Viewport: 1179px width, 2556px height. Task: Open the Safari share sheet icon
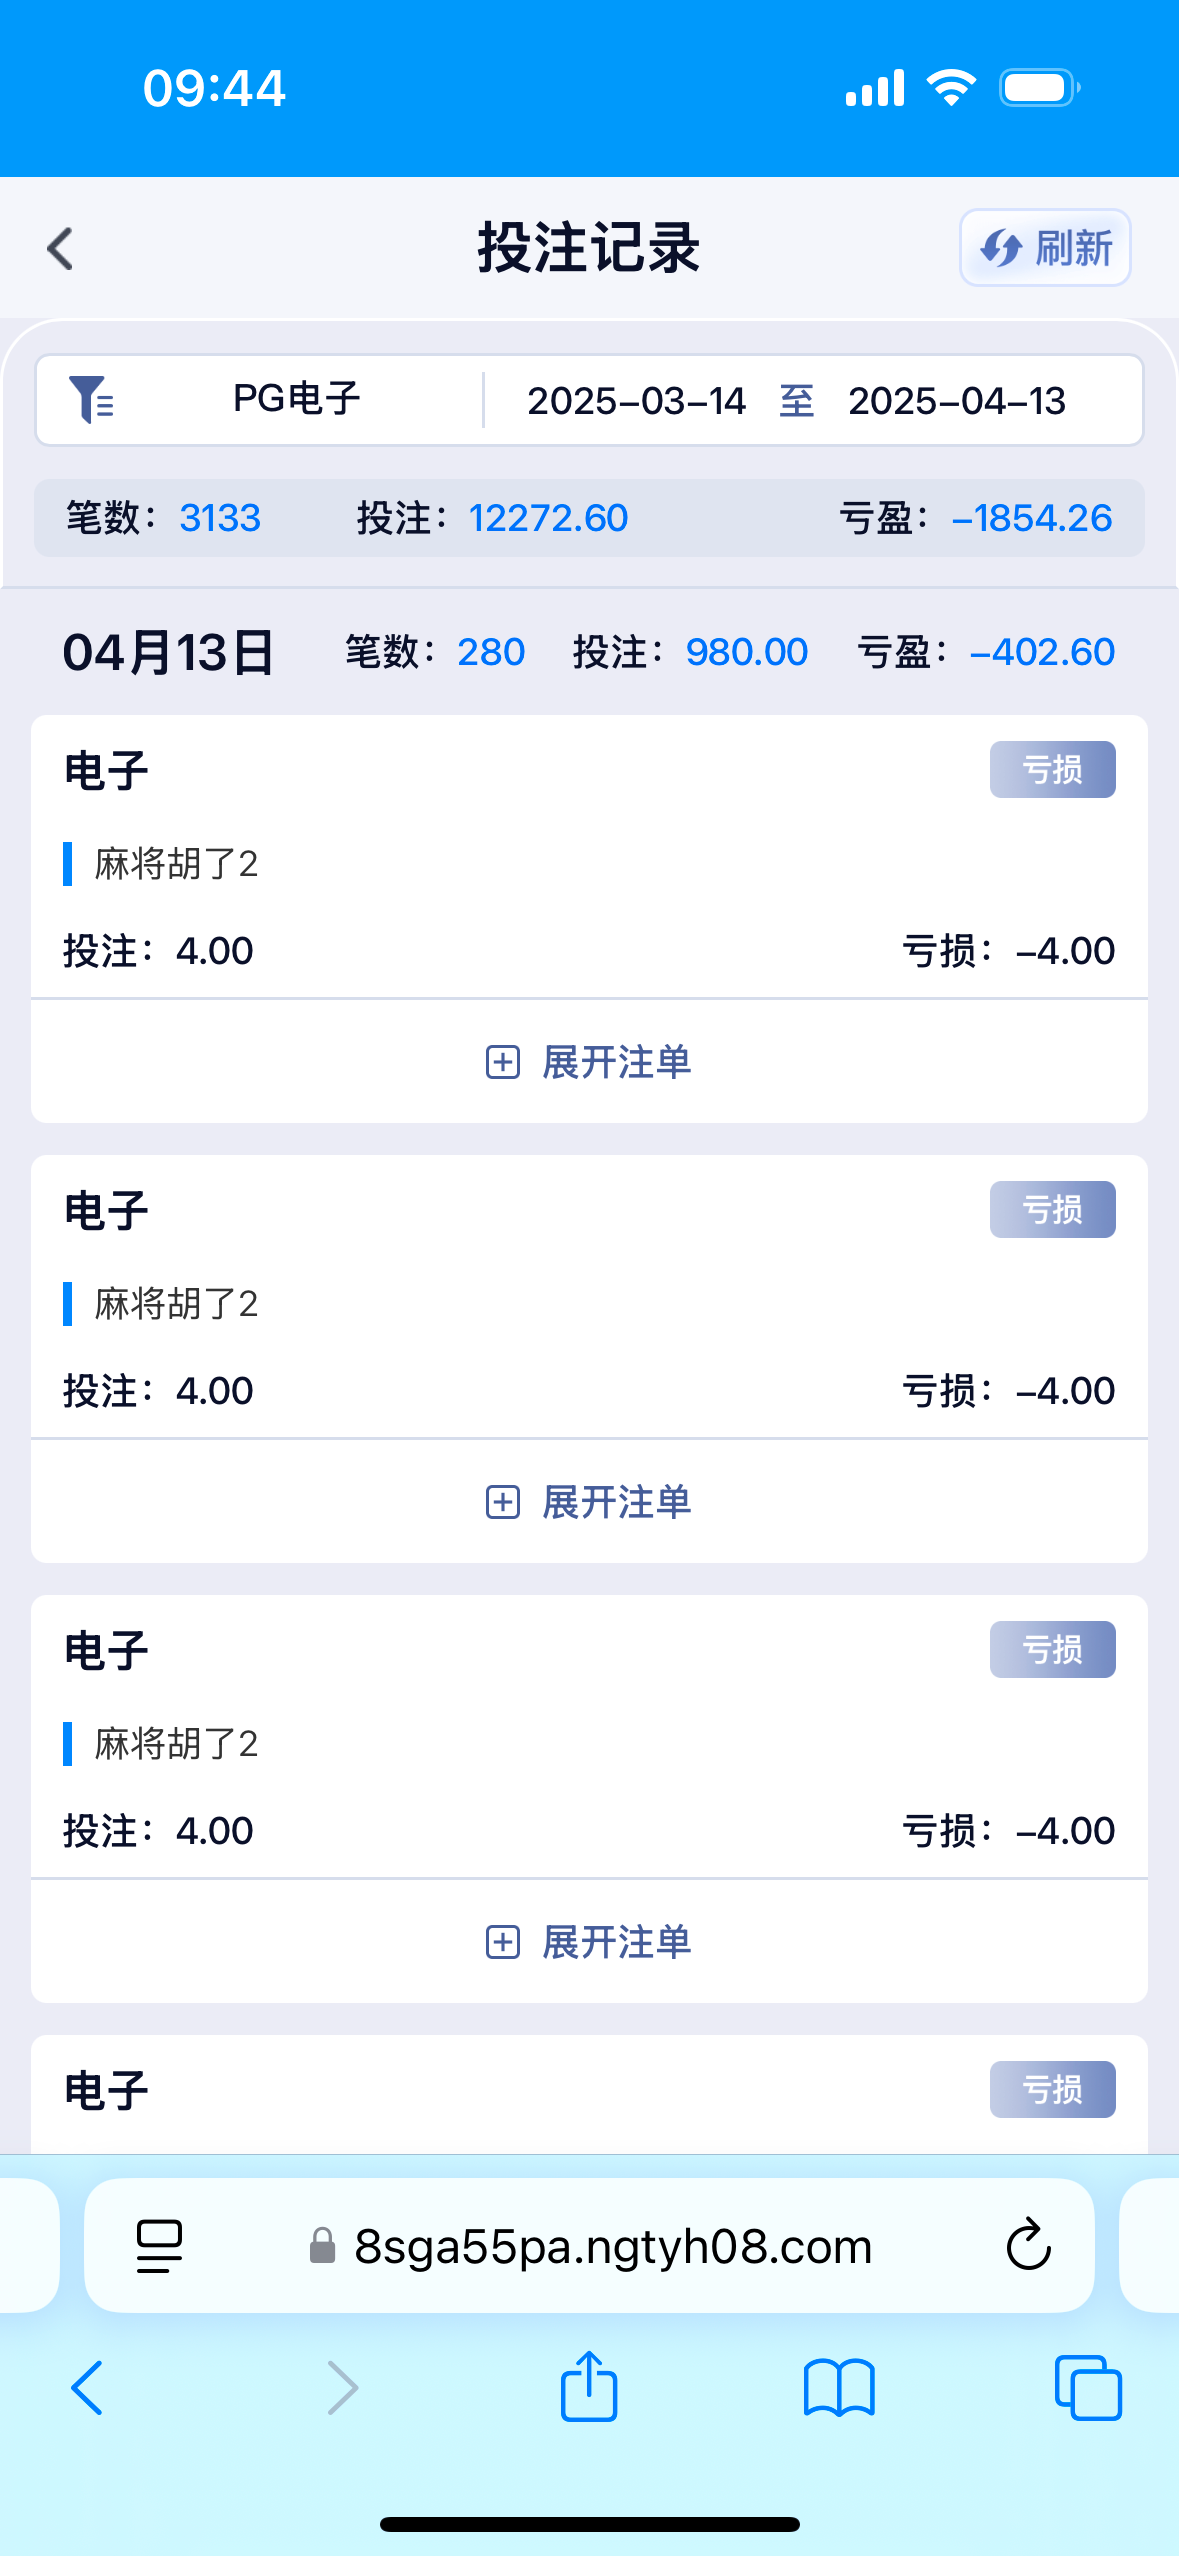click(589, 2386)
